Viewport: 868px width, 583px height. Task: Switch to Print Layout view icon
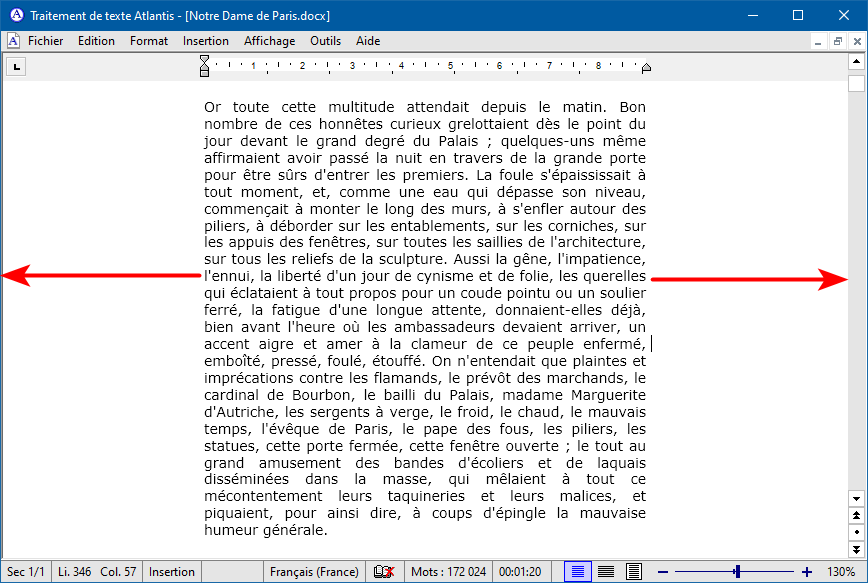634,571
